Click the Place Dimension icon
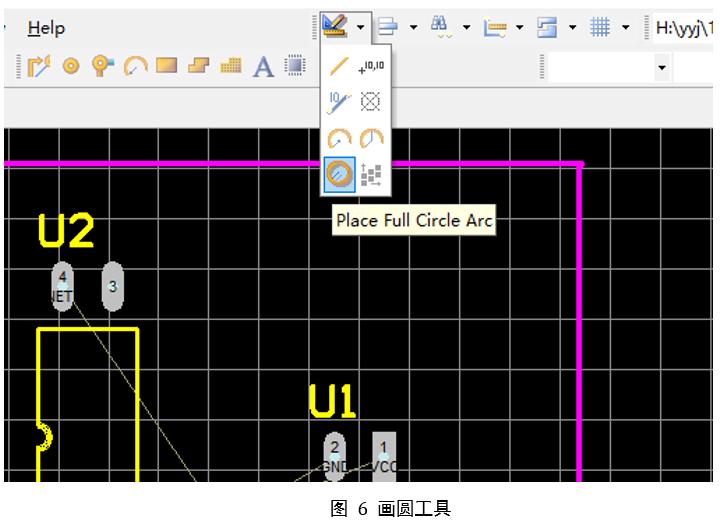Screen dimensions: 720x530 [495, 27]
